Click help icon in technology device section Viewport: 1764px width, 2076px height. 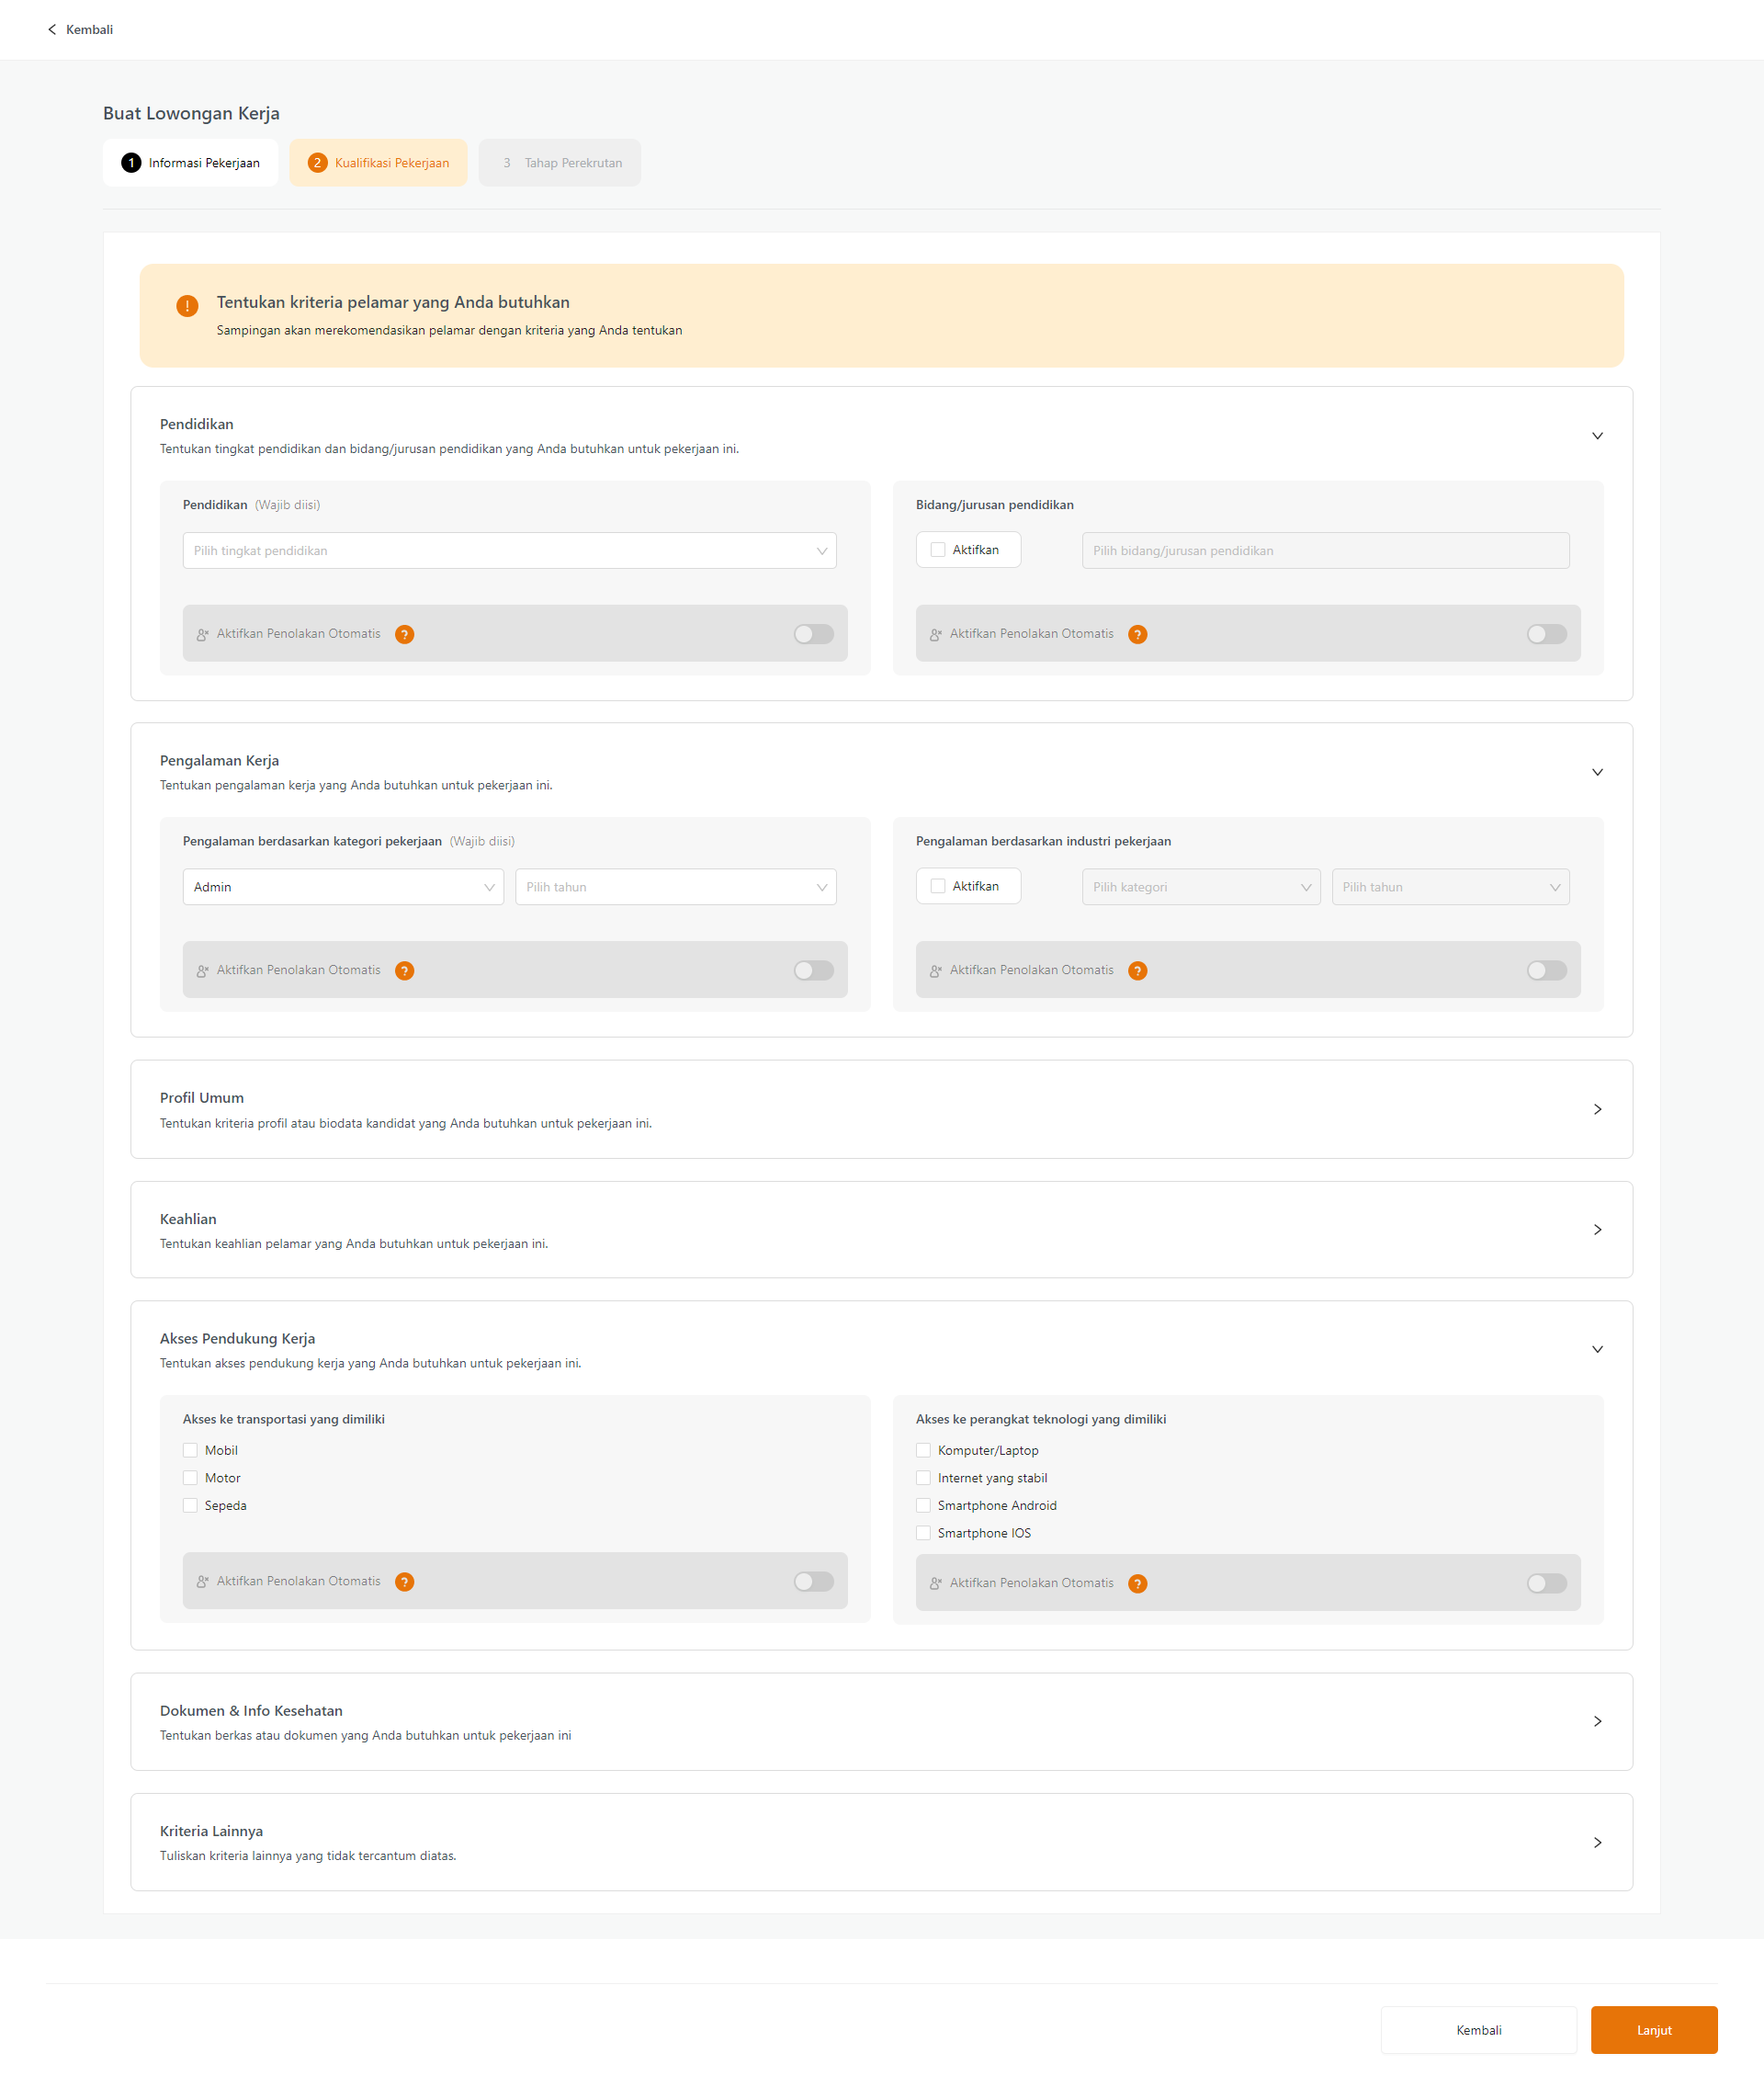pyautogui.click(x=1137, y=1583)
